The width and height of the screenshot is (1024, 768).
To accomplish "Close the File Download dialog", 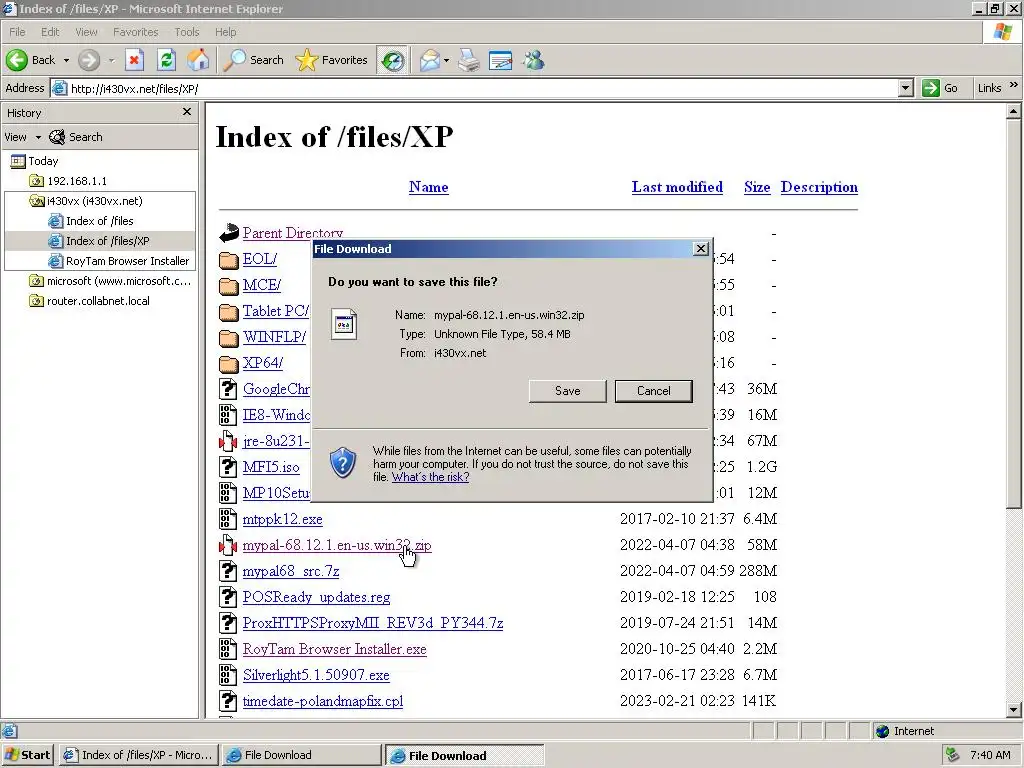I will click(701, 249).
